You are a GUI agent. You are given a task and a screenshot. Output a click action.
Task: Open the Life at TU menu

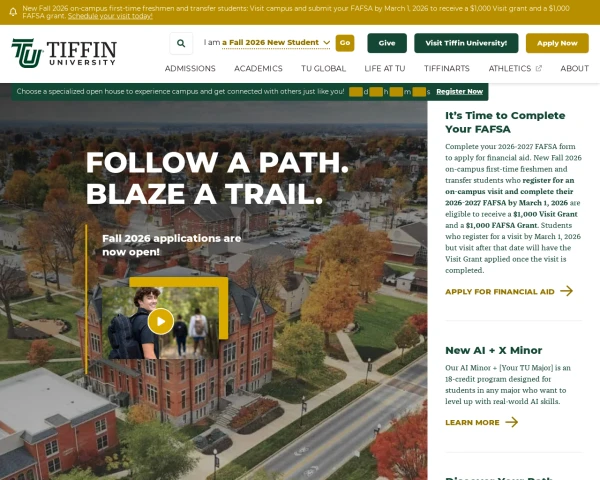[x=385, y=69]
